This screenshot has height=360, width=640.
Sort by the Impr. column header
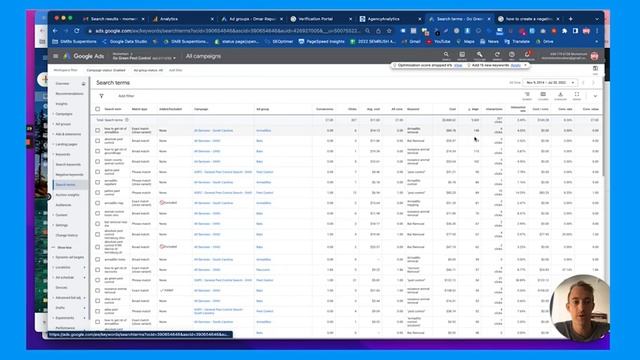coord(473,109)
